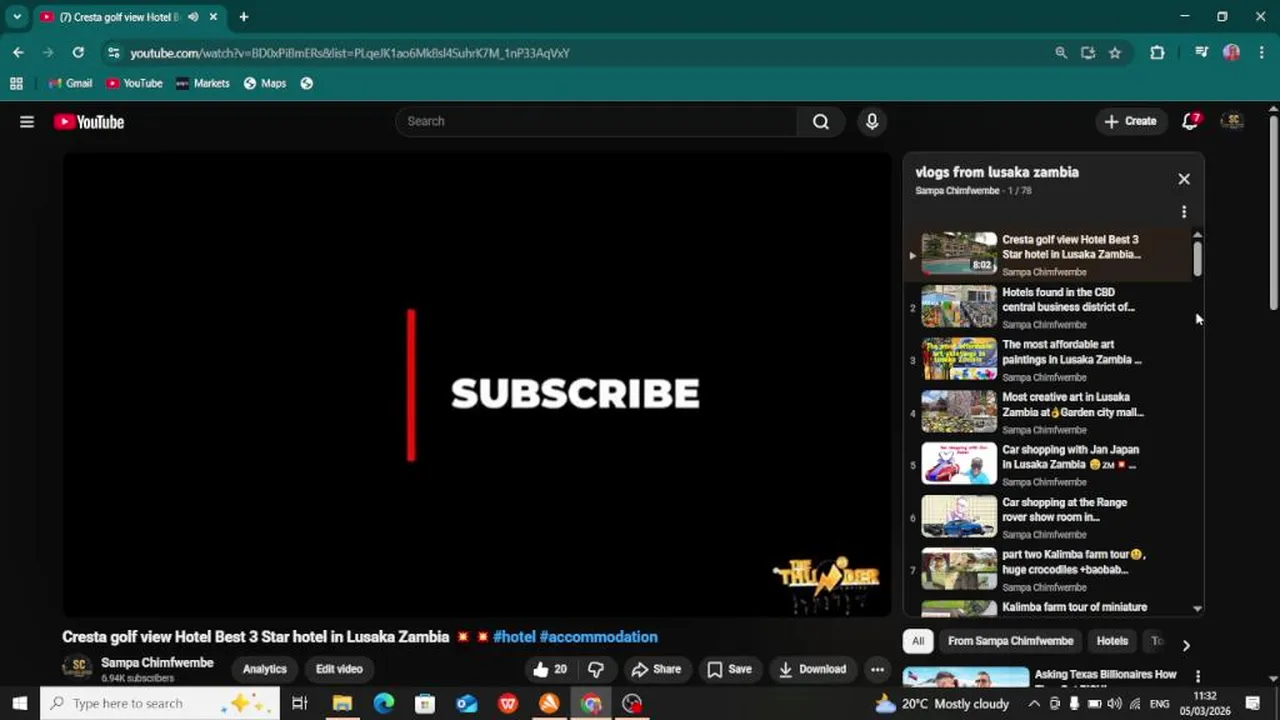
Task: Reload the page in Chrome
Action: tap(78, 53)
